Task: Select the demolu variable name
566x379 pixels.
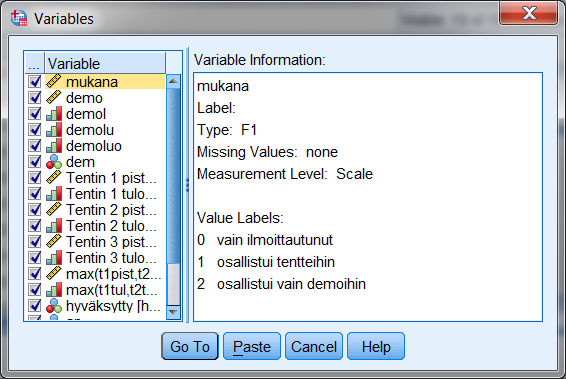Action: point(90,130)
